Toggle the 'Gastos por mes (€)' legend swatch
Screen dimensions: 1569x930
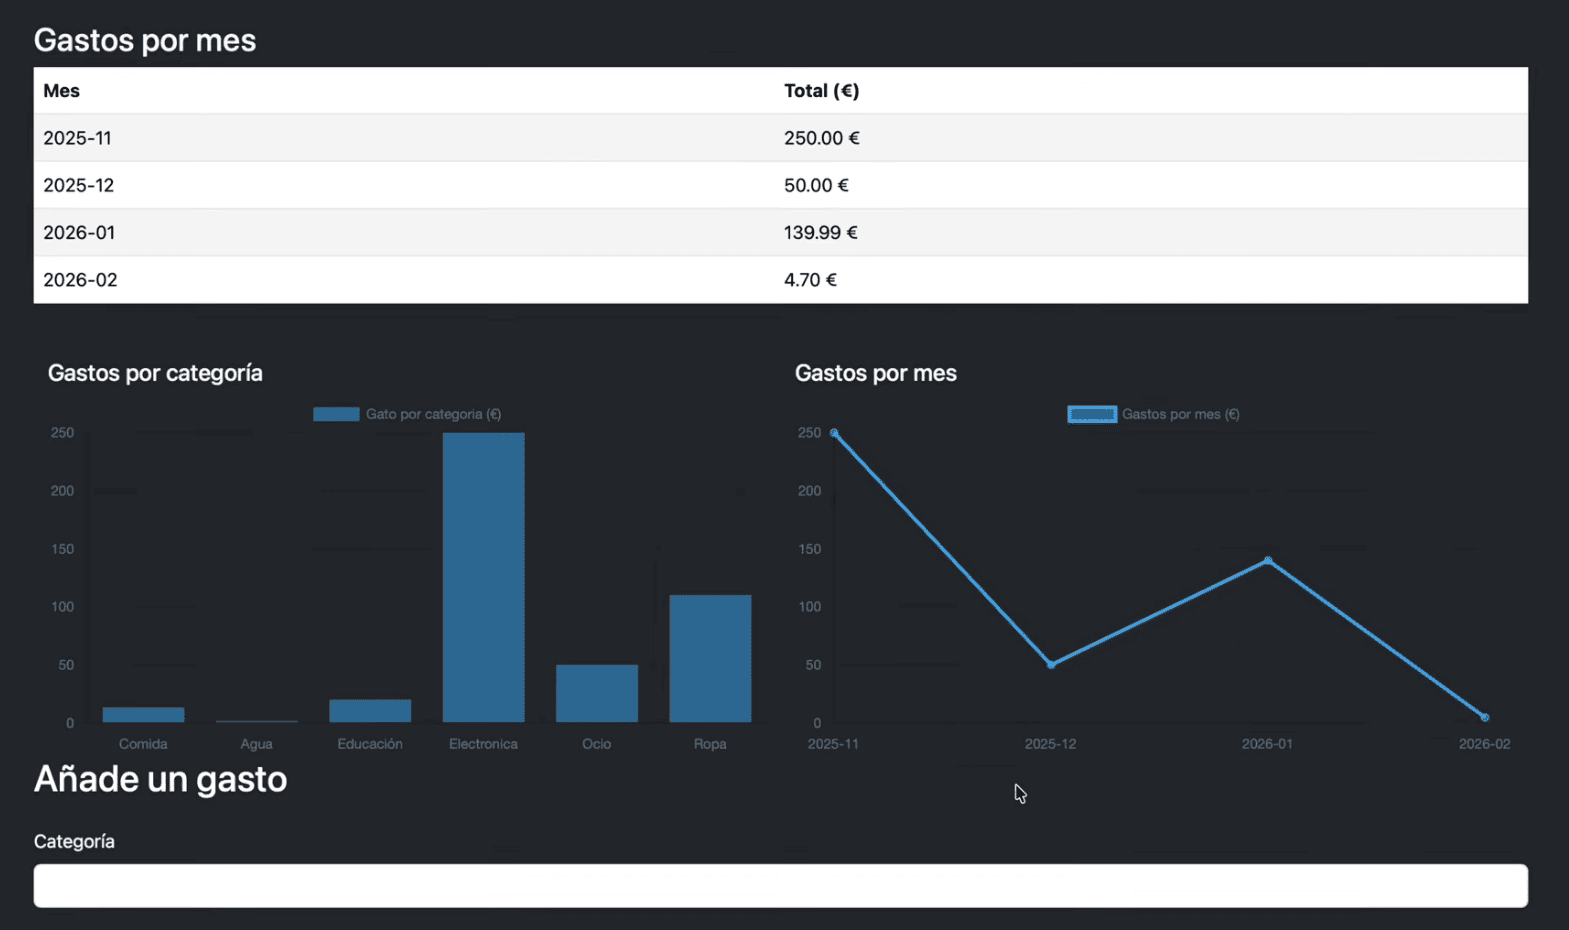tap(1092, 414)
